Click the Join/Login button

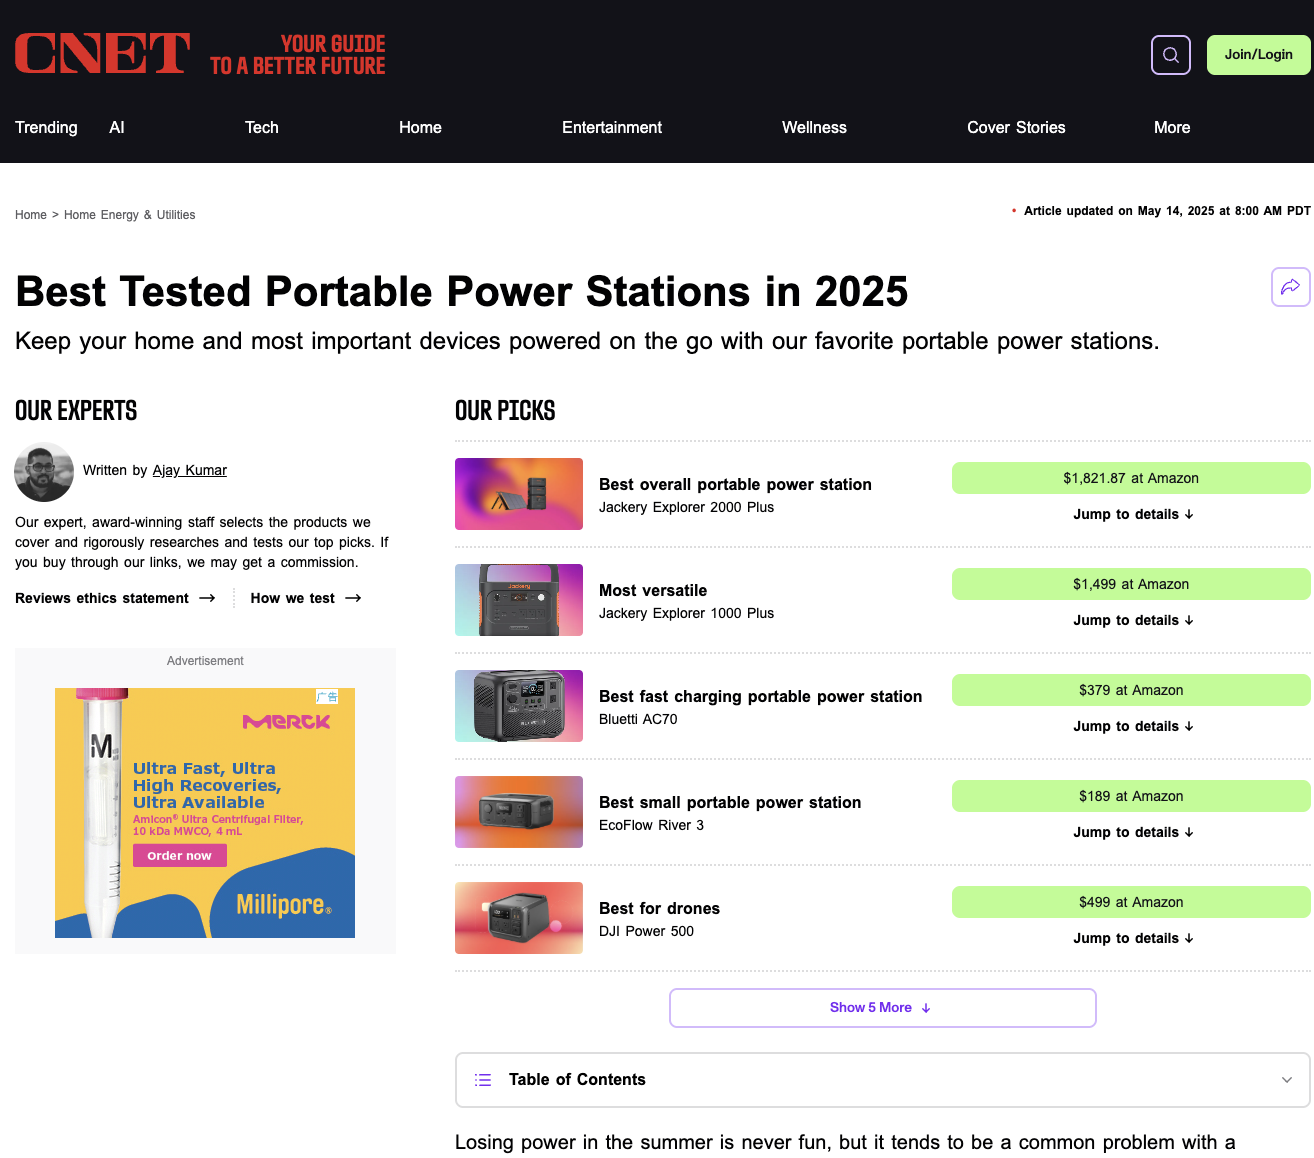(1259, 55)
